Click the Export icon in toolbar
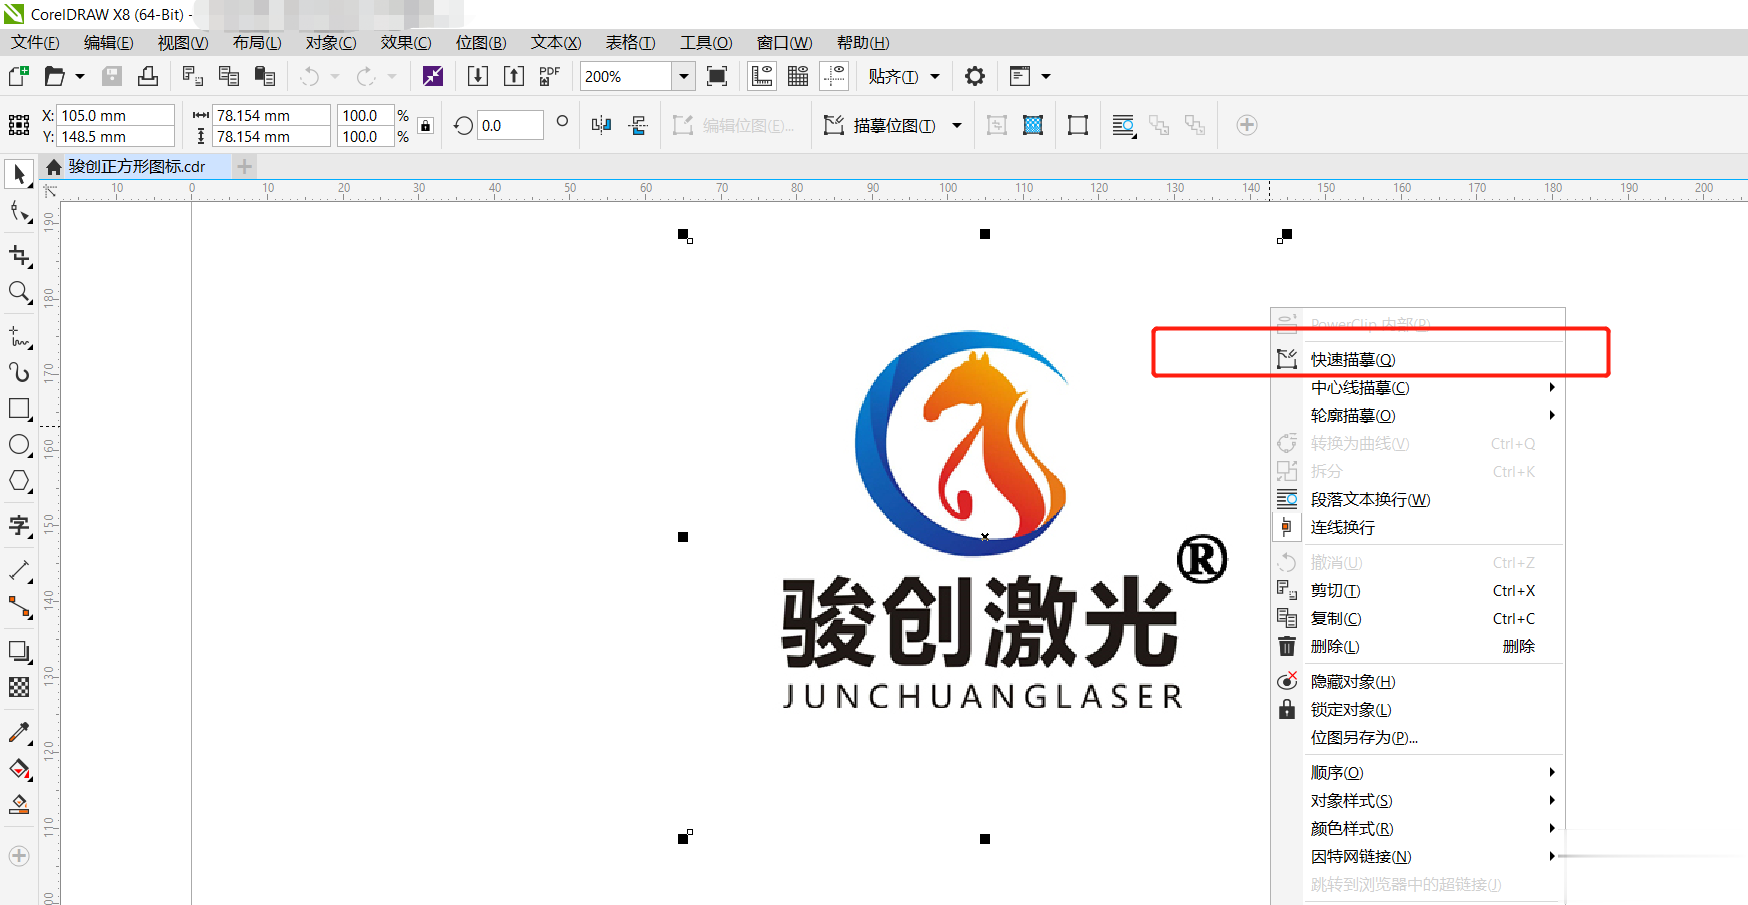This screenshot has height=905, width=1748. (x=514, y=76)
